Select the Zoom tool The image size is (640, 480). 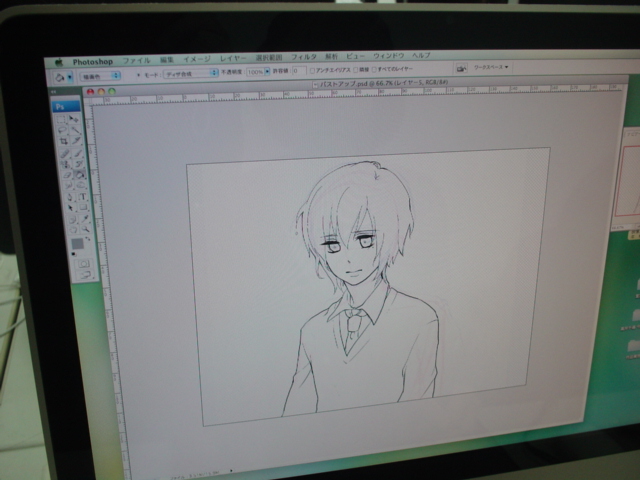[86, 229]
